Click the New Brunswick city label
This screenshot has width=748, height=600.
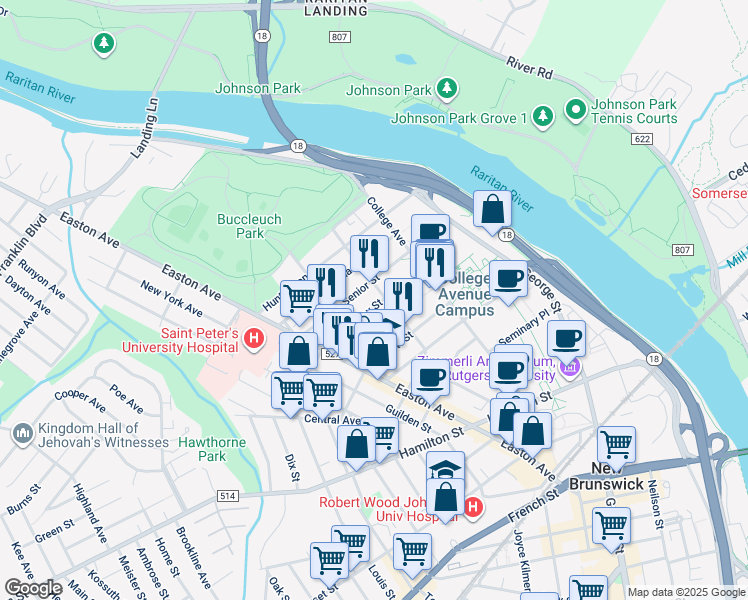606,476
